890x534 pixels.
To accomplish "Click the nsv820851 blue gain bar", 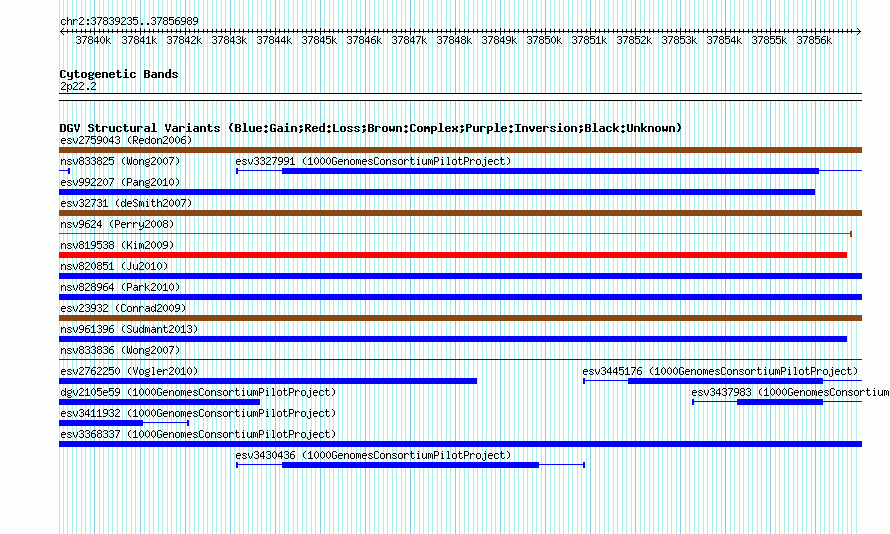I will 460,276.
